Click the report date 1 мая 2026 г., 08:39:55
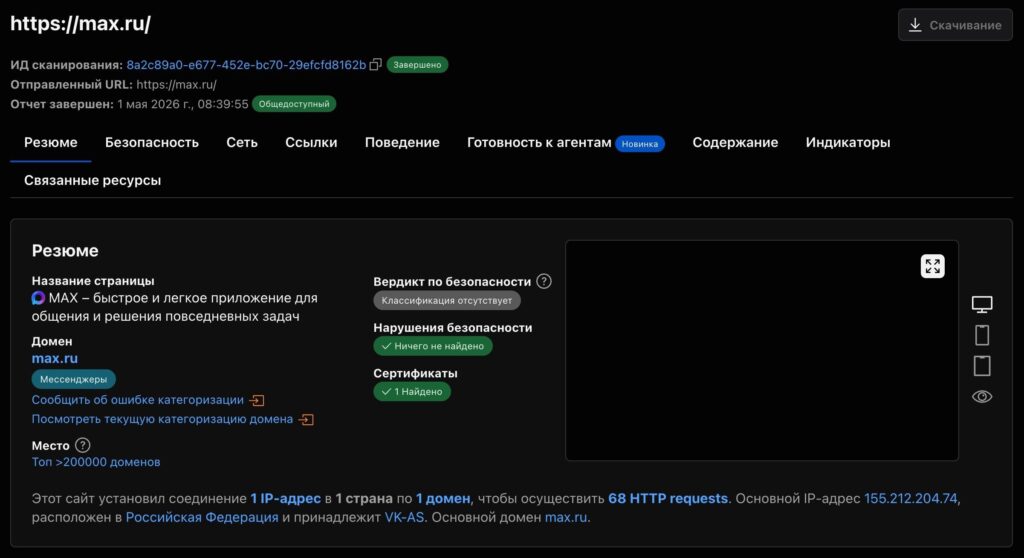This screenshot has height=558, width=1024. click(x=183, y=104)
